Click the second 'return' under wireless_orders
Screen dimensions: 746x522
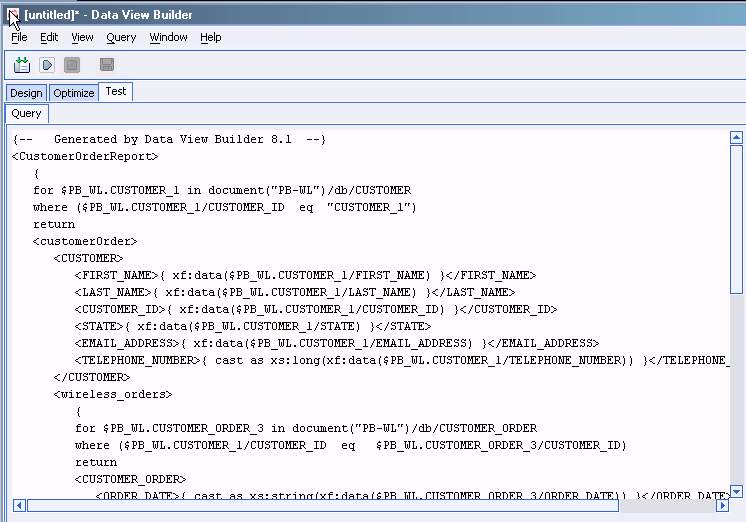[x=96, y=463]
